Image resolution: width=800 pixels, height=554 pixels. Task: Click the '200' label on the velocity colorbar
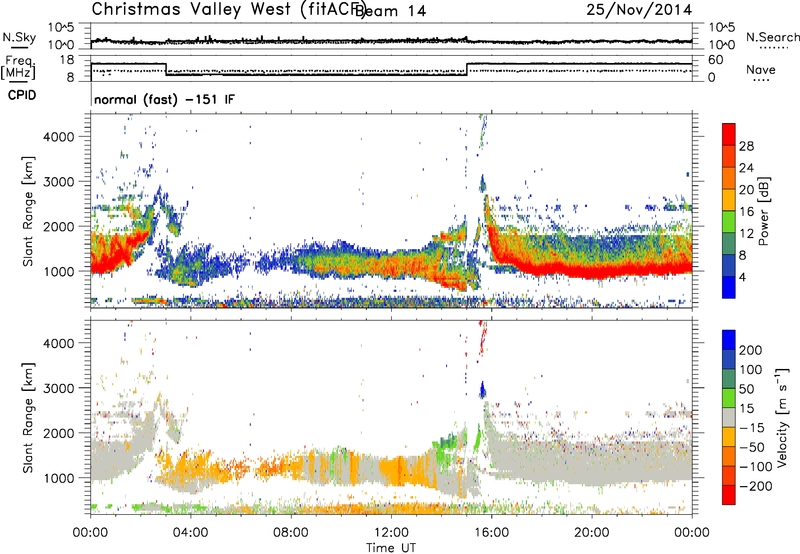click(x=751, y=350)
